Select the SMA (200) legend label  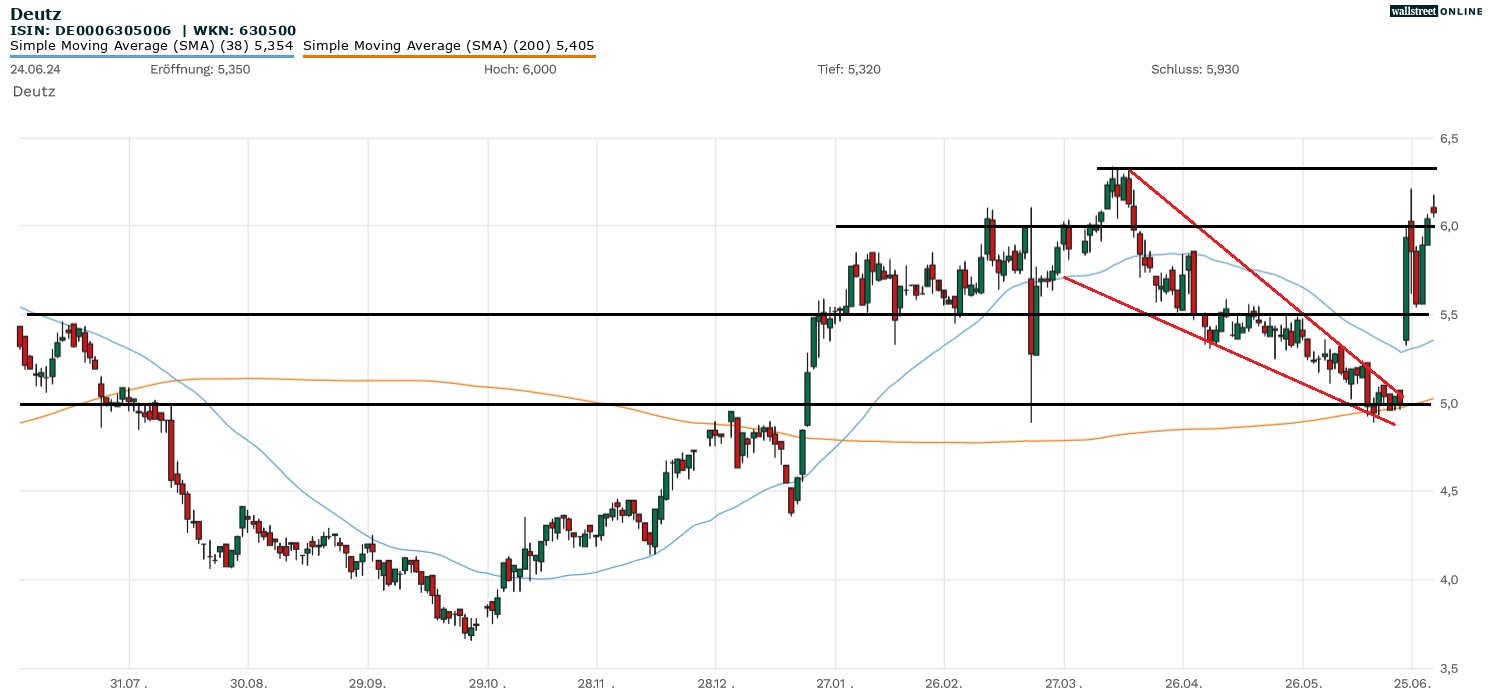[x=449, y=45]
